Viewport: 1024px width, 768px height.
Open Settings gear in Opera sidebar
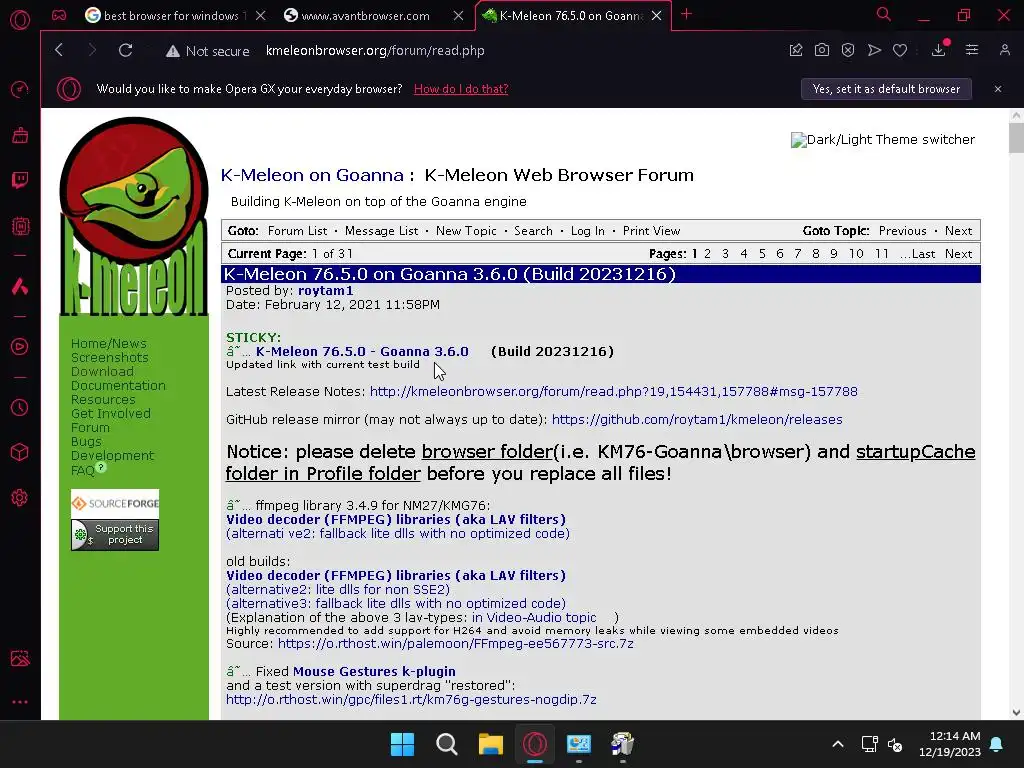tap(20, 498)
